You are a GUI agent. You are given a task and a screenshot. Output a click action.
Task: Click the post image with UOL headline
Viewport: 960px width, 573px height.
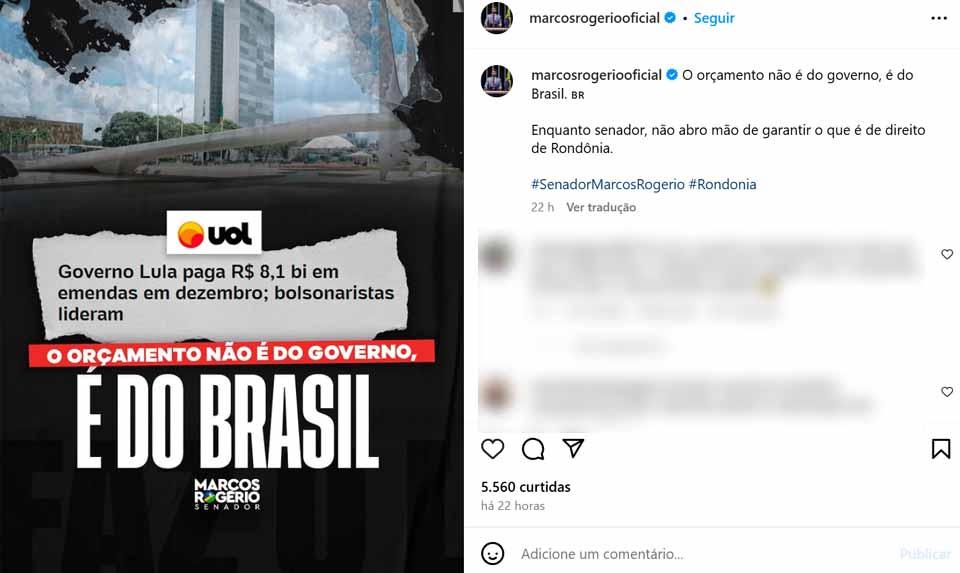click(x=231, y=286)
